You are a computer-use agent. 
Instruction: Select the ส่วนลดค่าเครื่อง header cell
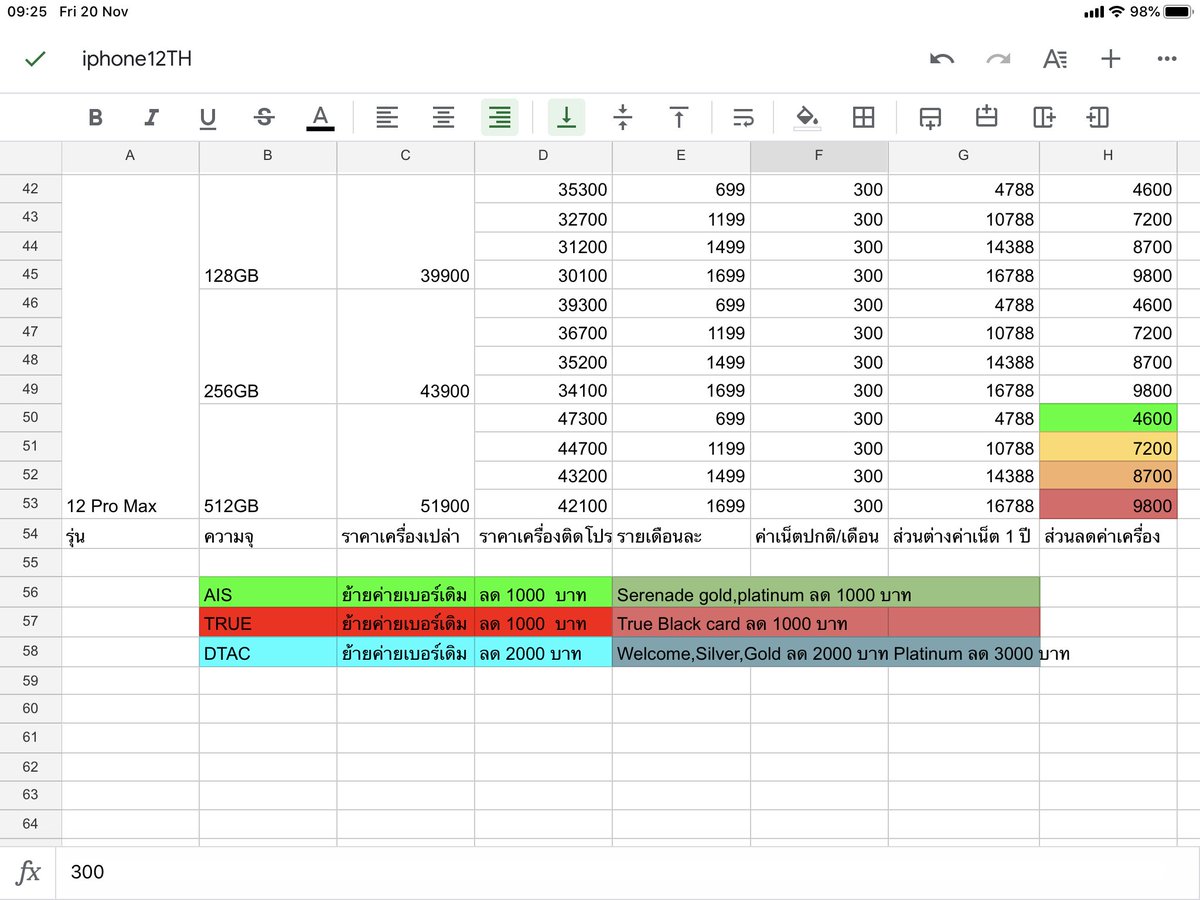1108,534
